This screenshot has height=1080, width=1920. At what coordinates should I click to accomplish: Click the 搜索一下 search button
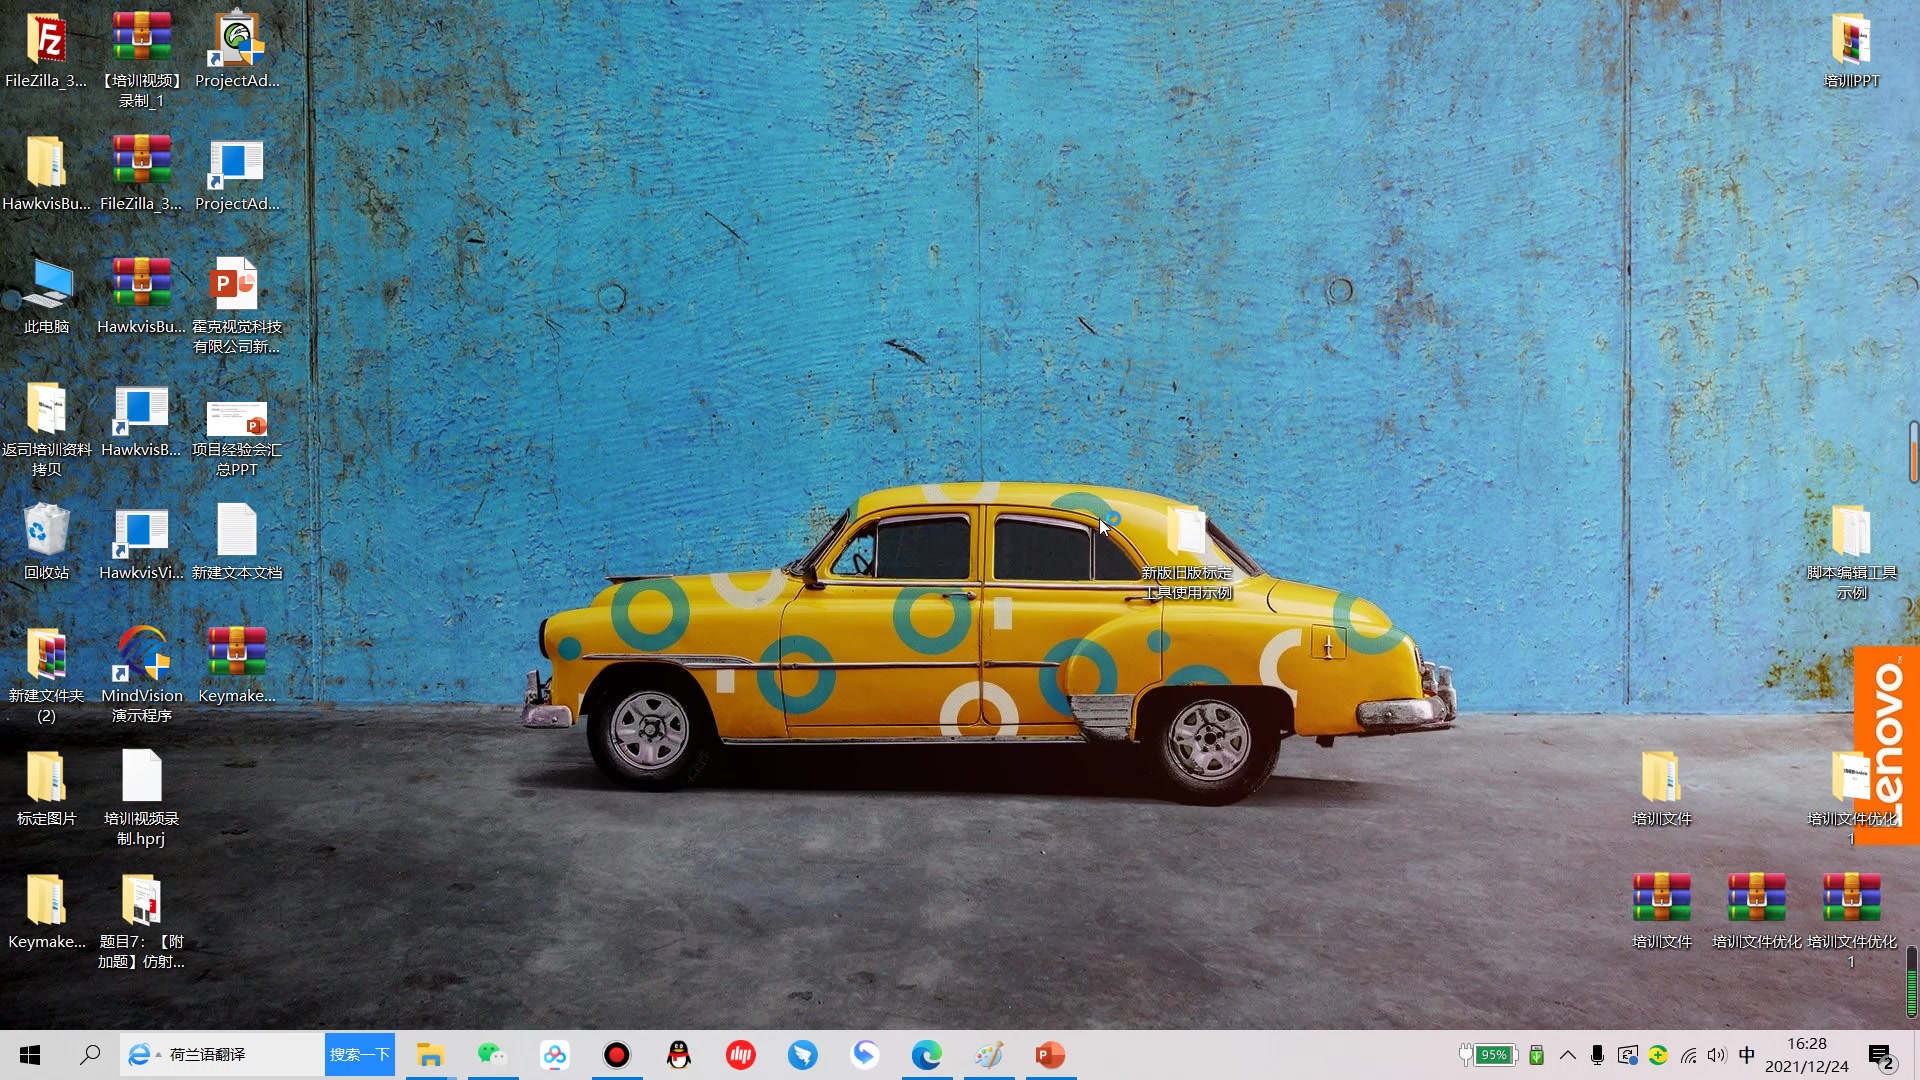(x=360, y=1055)
